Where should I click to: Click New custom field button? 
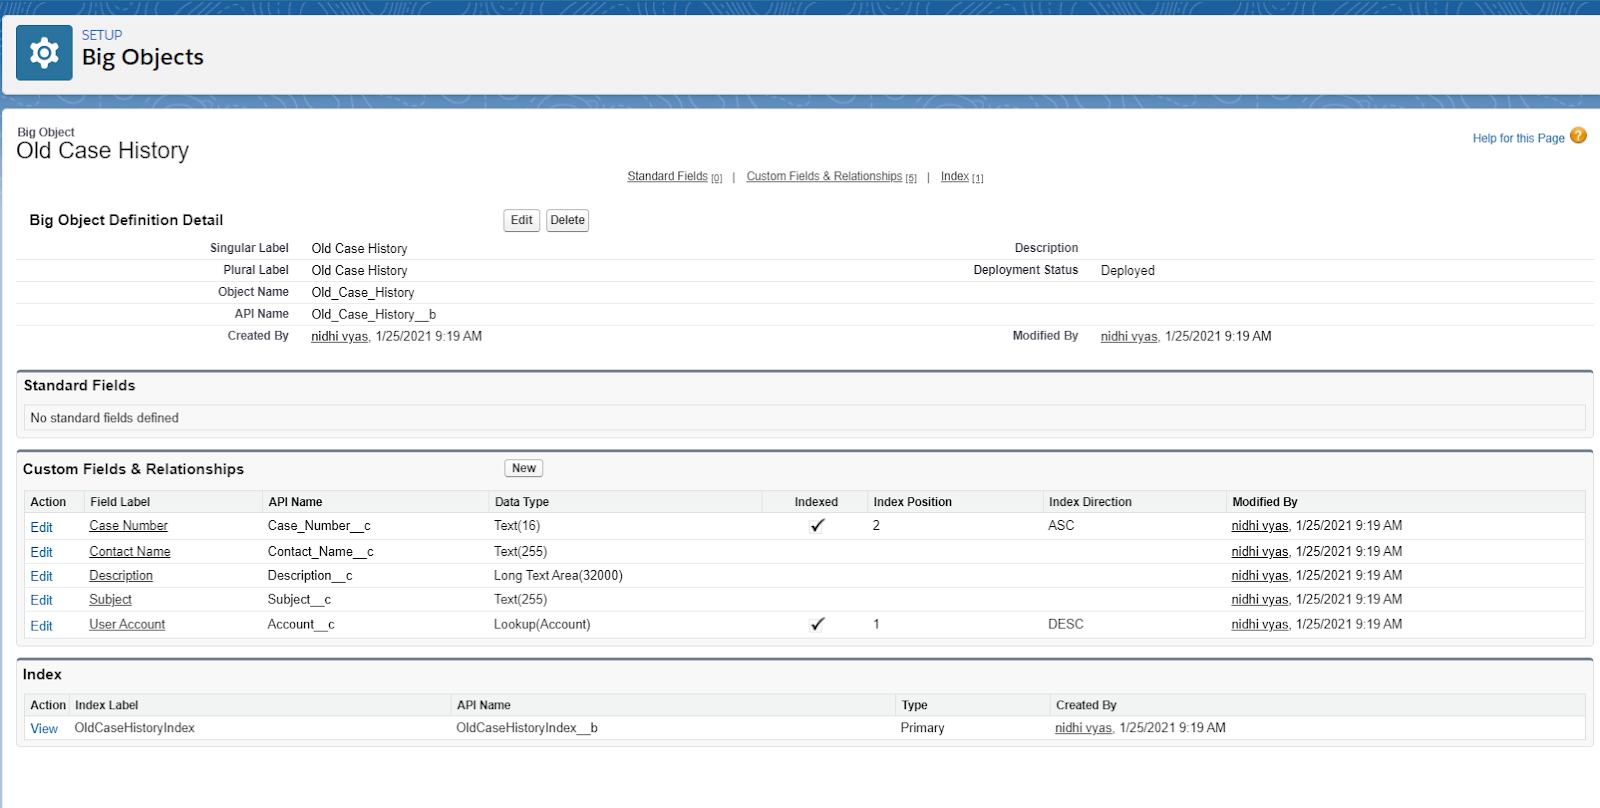[524, 468]
